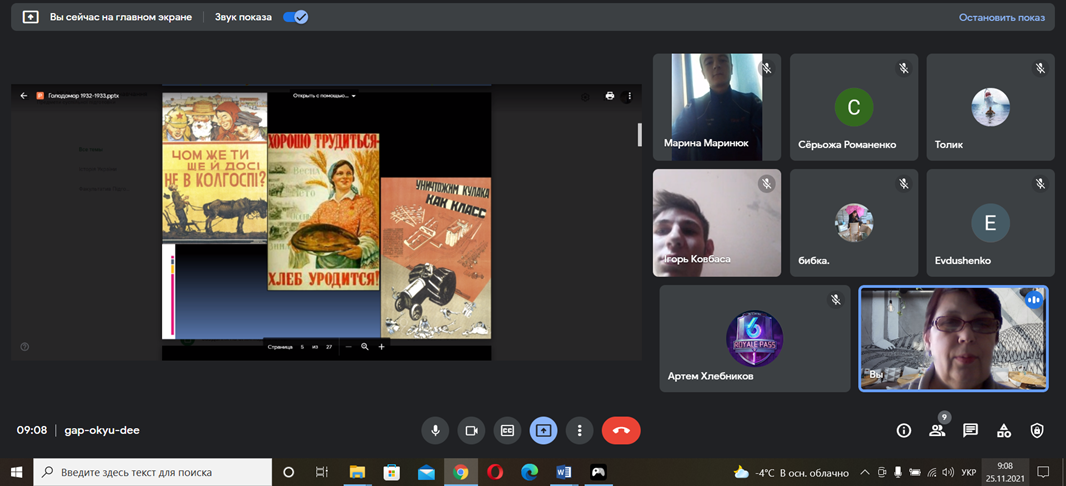
Task: Open meeting details info icon
Action: [x=904, y=430]
